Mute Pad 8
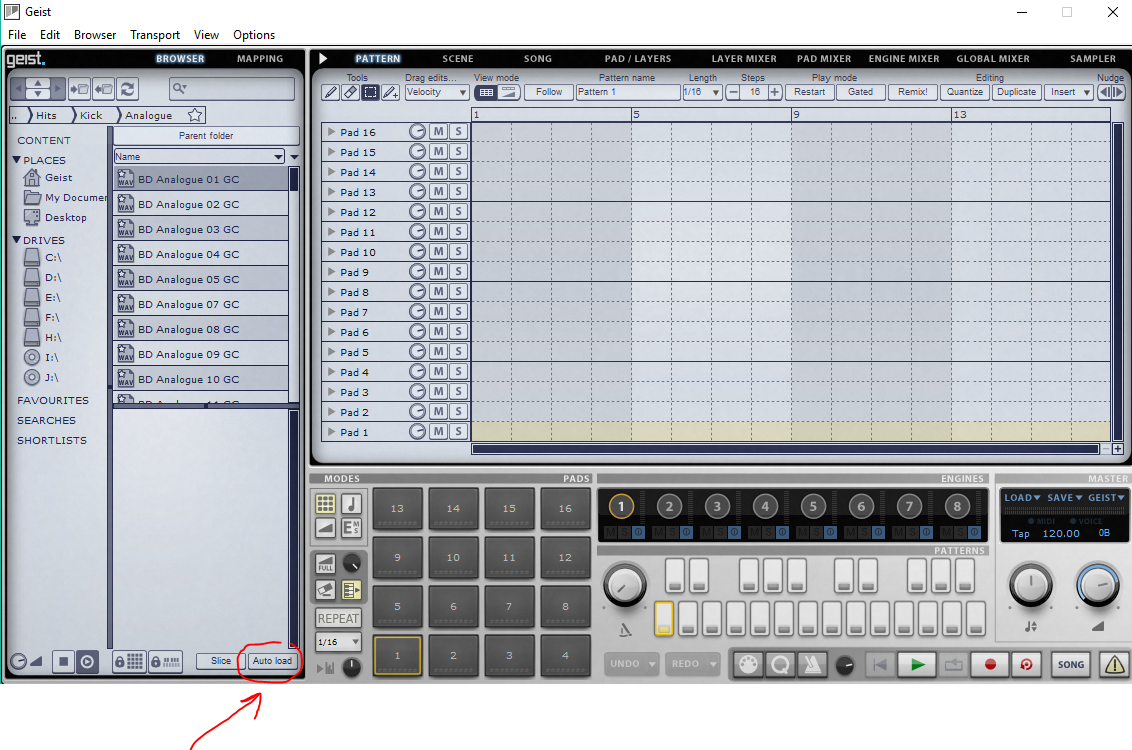 point(438,292)
